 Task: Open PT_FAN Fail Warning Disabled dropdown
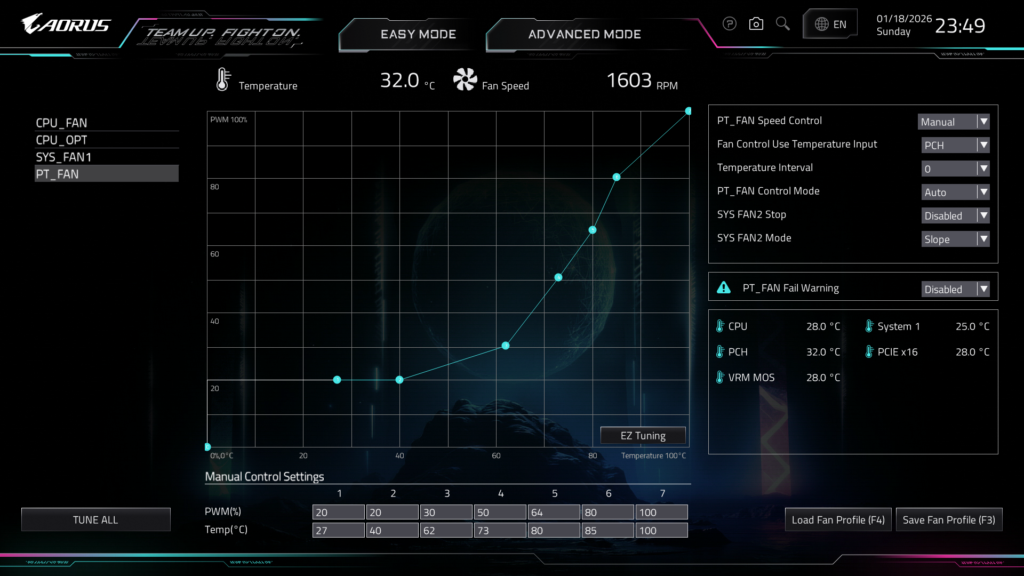pyautogui.click(x=954, y=289)
